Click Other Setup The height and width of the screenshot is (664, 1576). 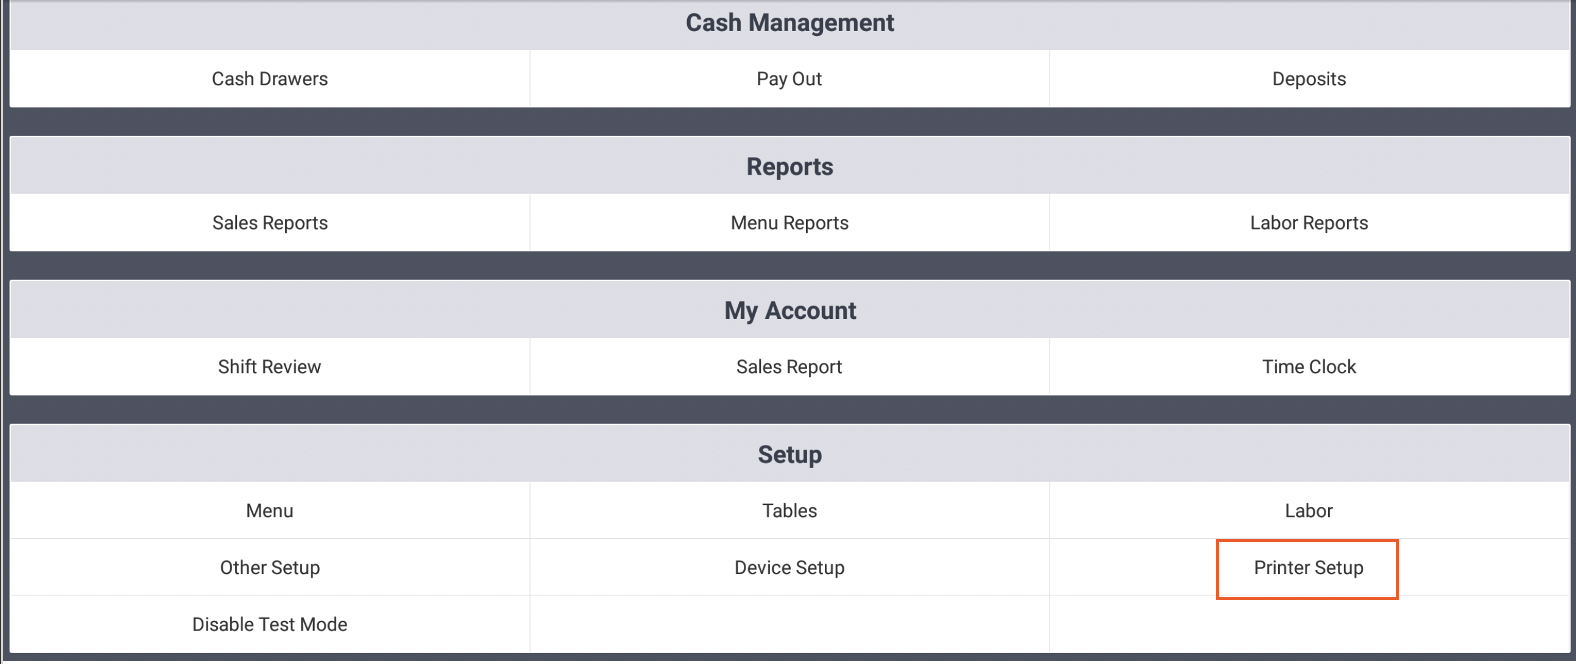click(270, 568)
